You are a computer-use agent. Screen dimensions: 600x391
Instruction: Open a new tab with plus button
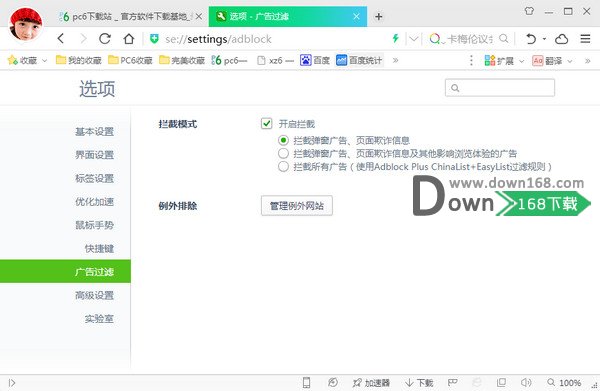(378, 16)
